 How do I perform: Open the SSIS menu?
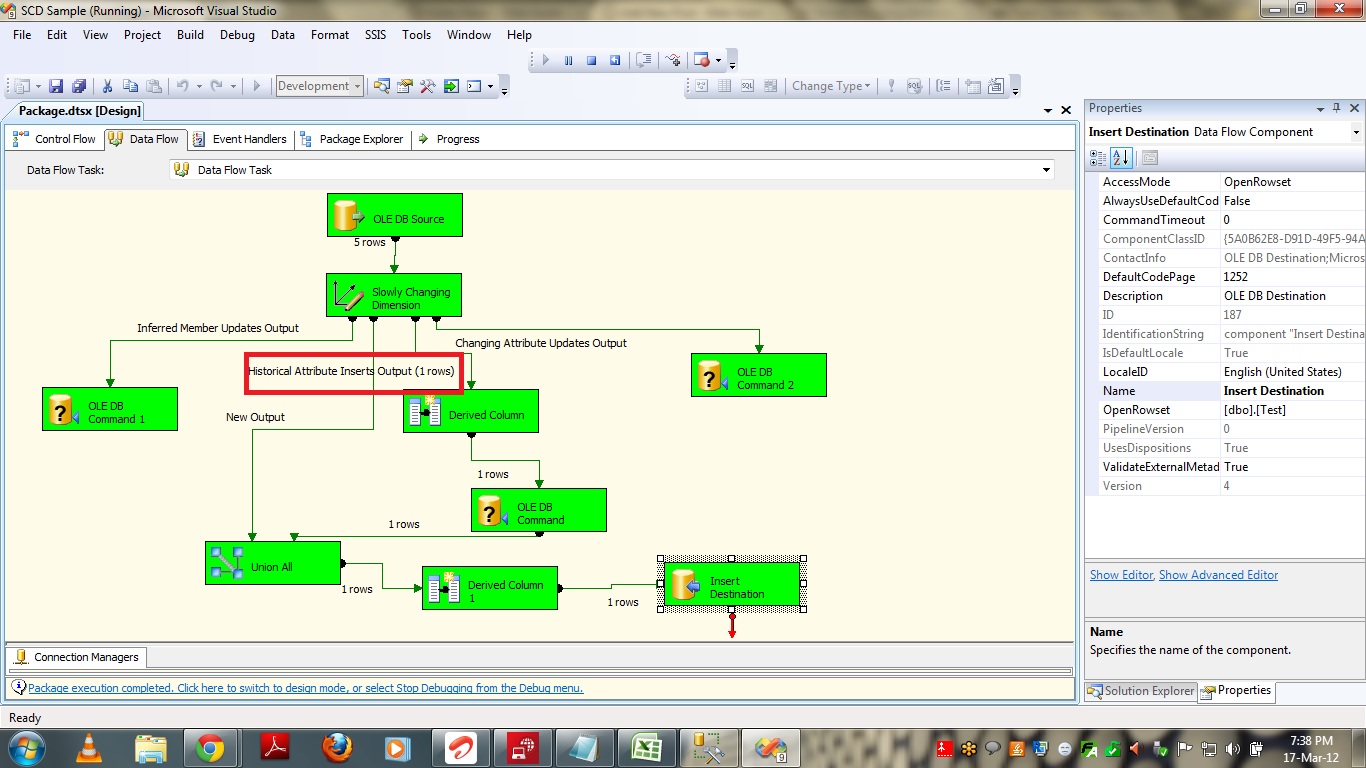[x=375, y=34]
